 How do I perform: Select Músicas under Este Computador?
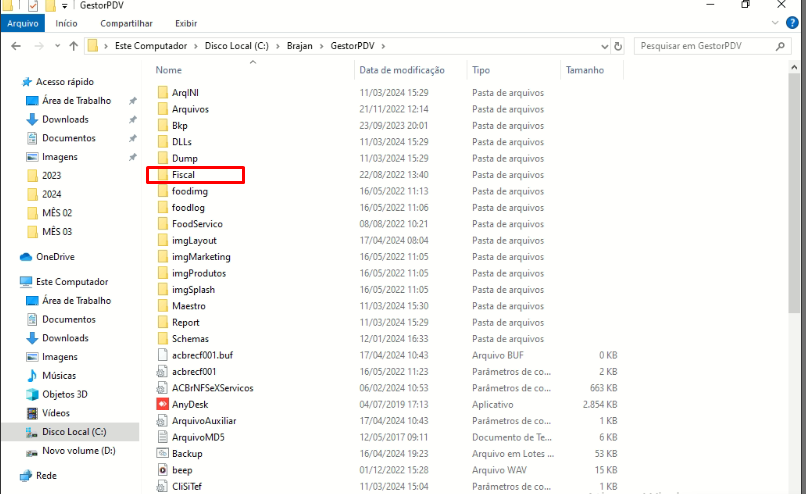[59, 375]
